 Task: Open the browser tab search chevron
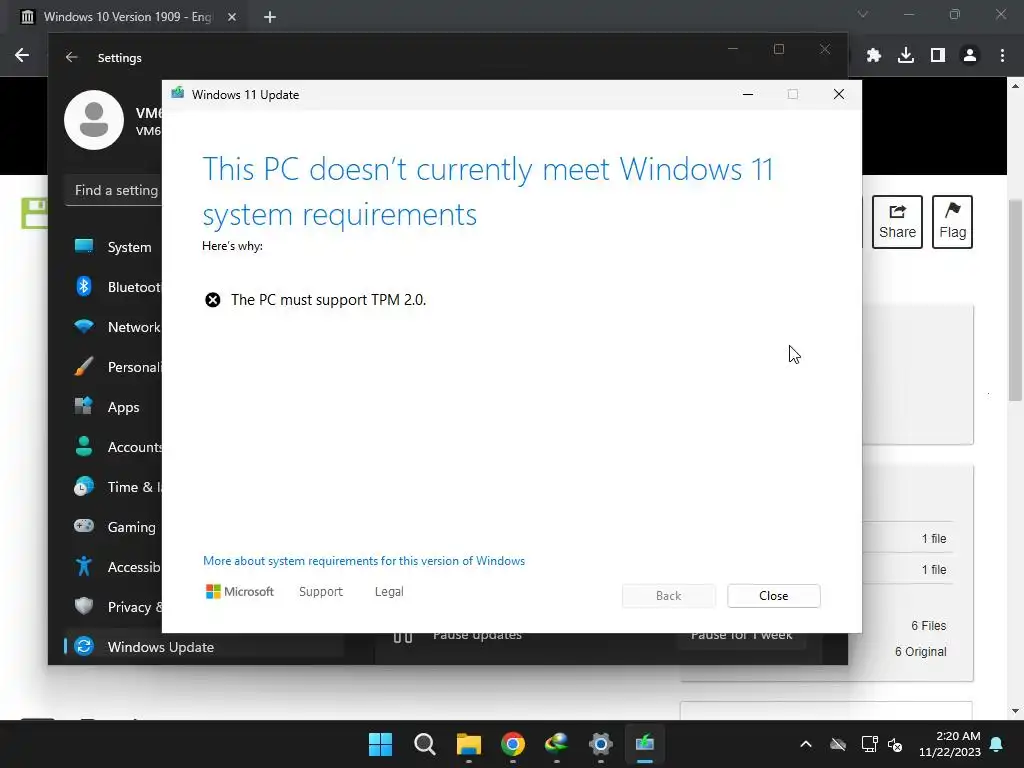click(x=863, y=14)
